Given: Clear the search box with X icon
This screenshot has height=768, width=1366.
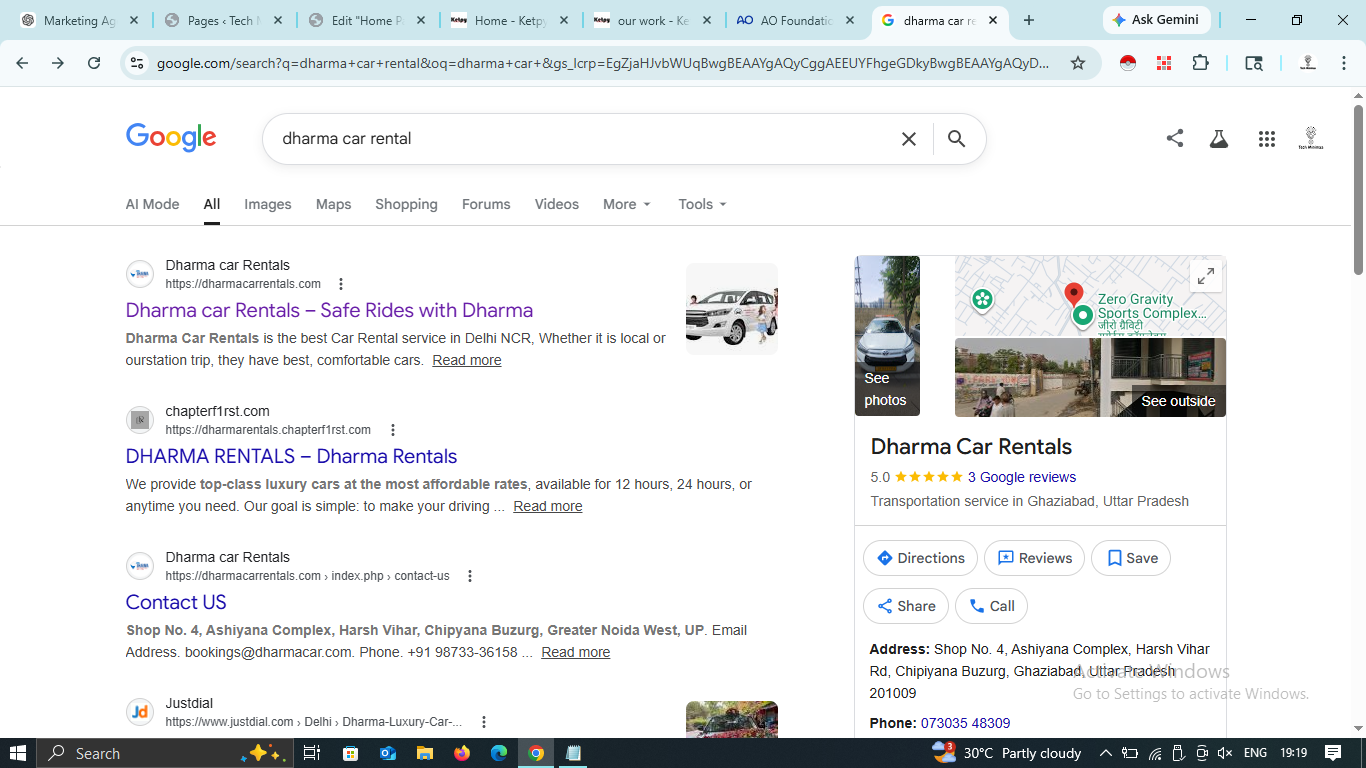Looking at the screenshot, I should (908, 139).
